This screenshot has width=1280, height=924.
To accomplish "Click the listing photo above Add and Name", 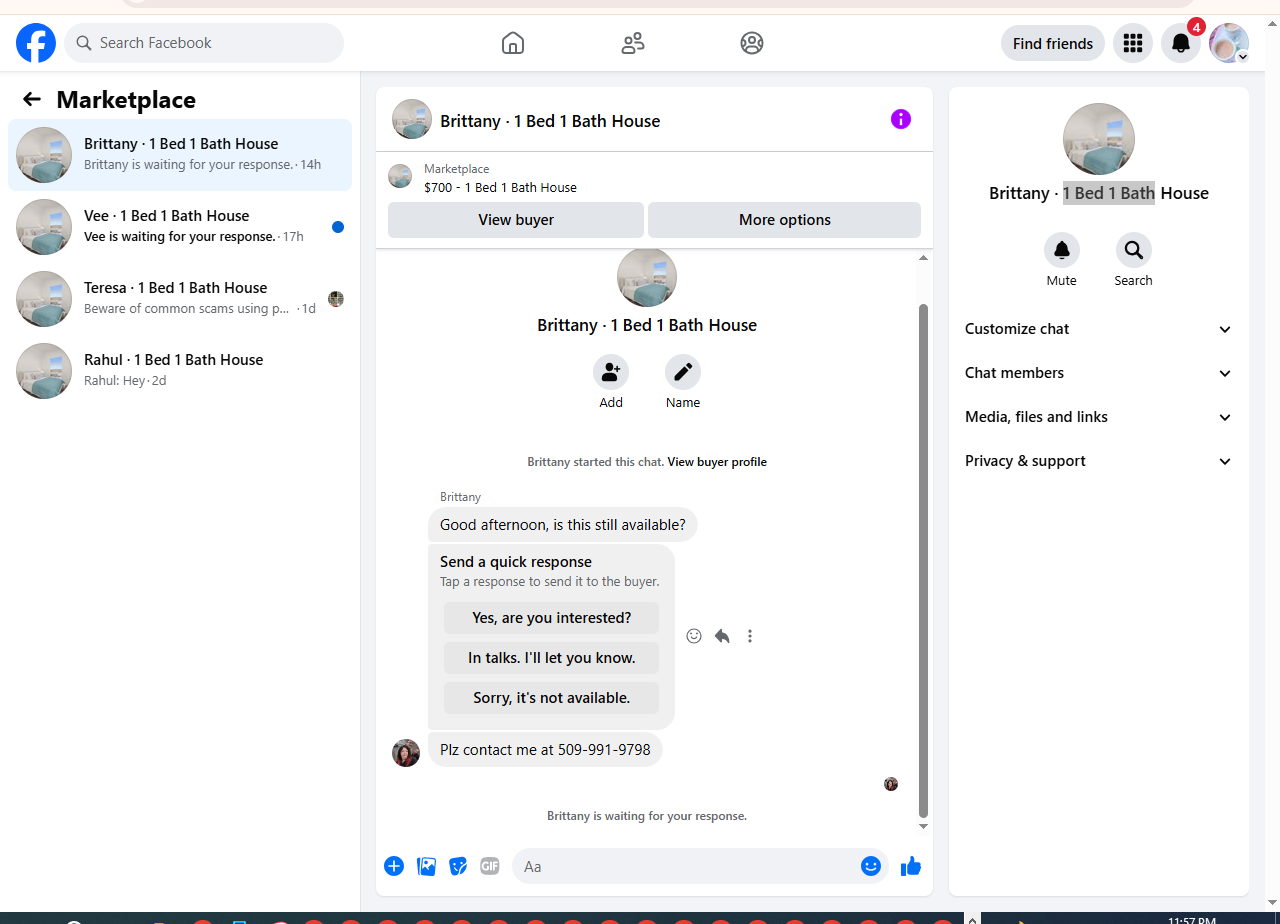I will point(647,277).
